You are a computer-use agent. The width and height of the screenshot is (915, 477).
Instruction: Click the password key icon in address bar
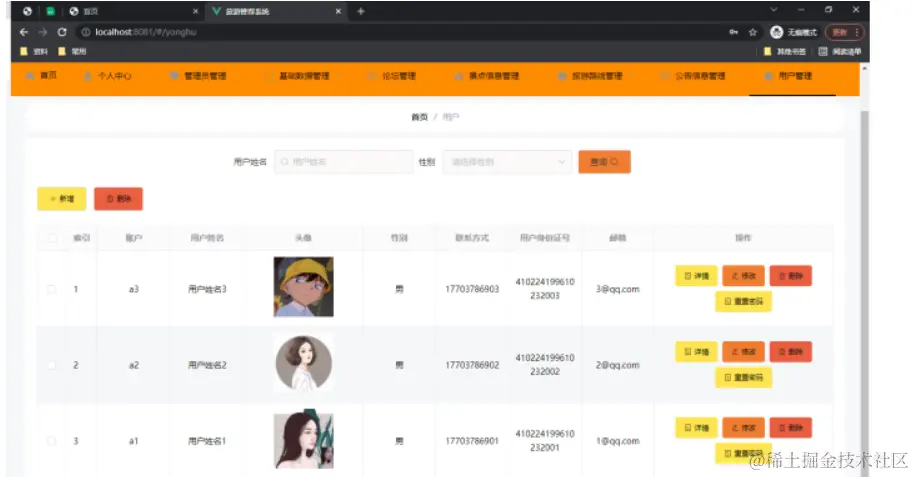(734, 32)
